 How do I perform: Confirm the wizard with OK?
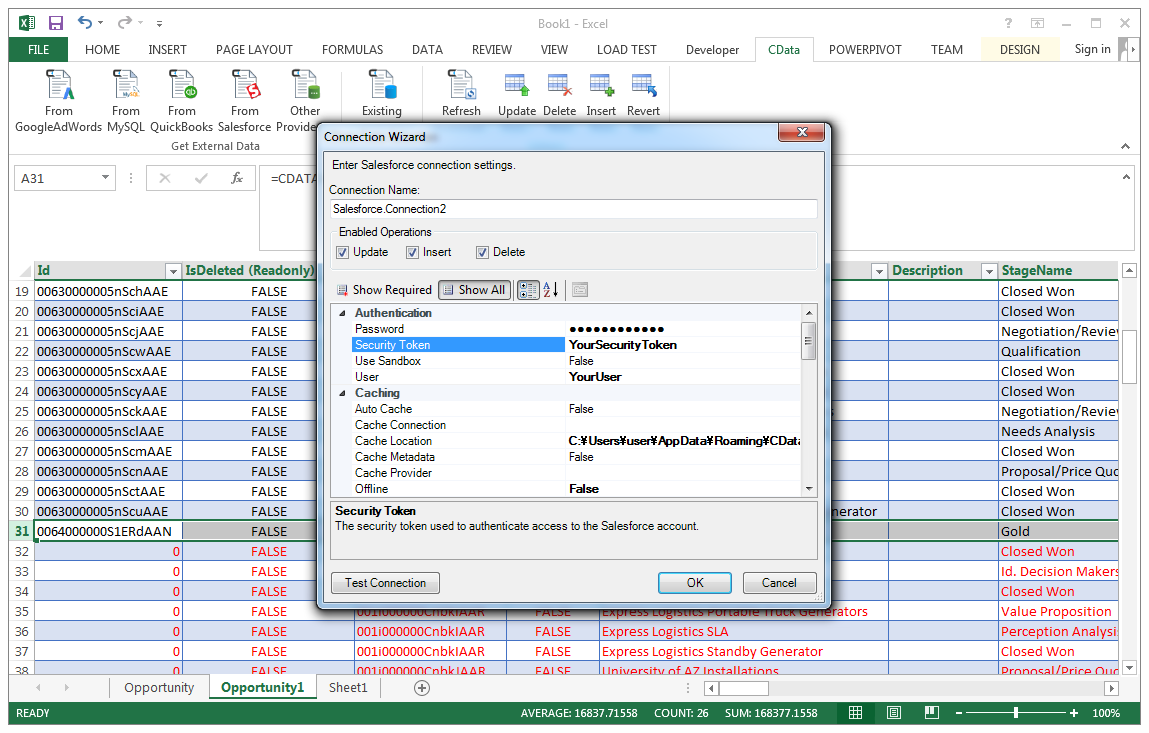point(695,583)
